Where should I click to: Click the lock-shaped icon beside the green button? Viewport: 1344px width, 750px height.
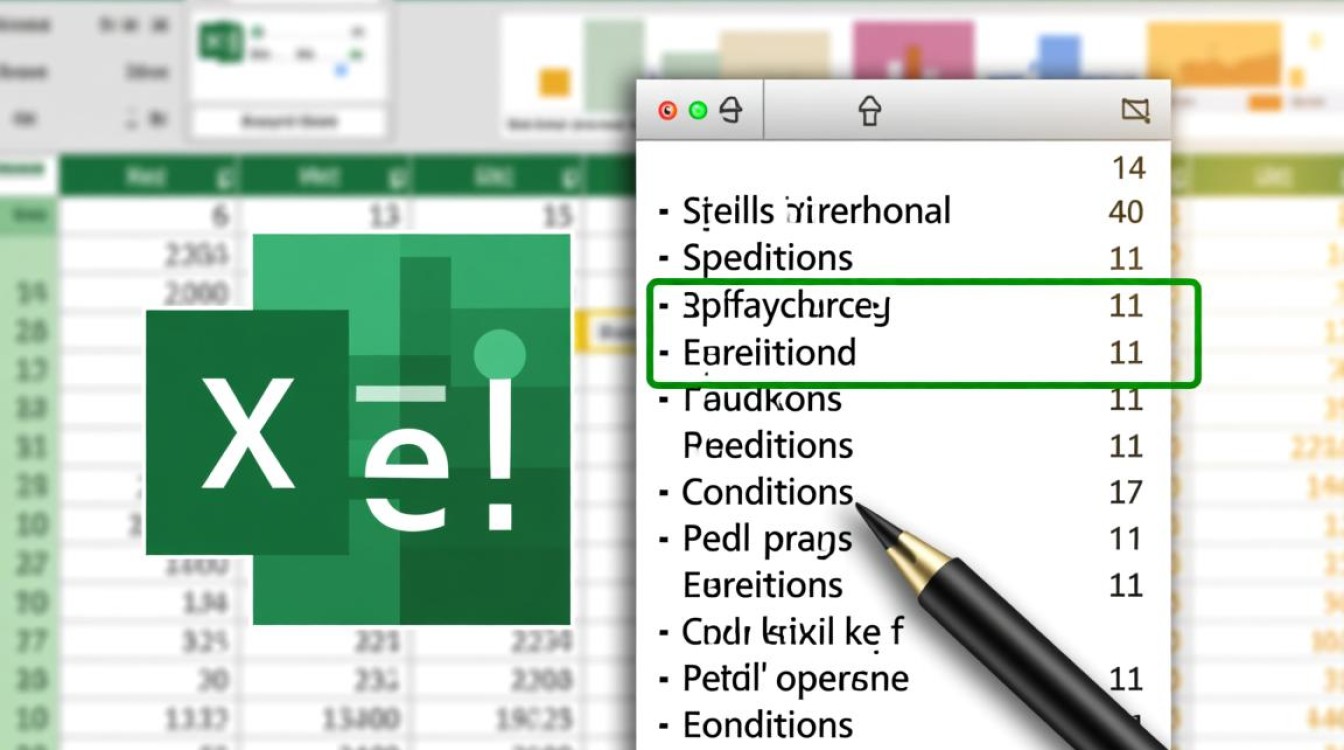pyautogui.click(x=731, y=110)
